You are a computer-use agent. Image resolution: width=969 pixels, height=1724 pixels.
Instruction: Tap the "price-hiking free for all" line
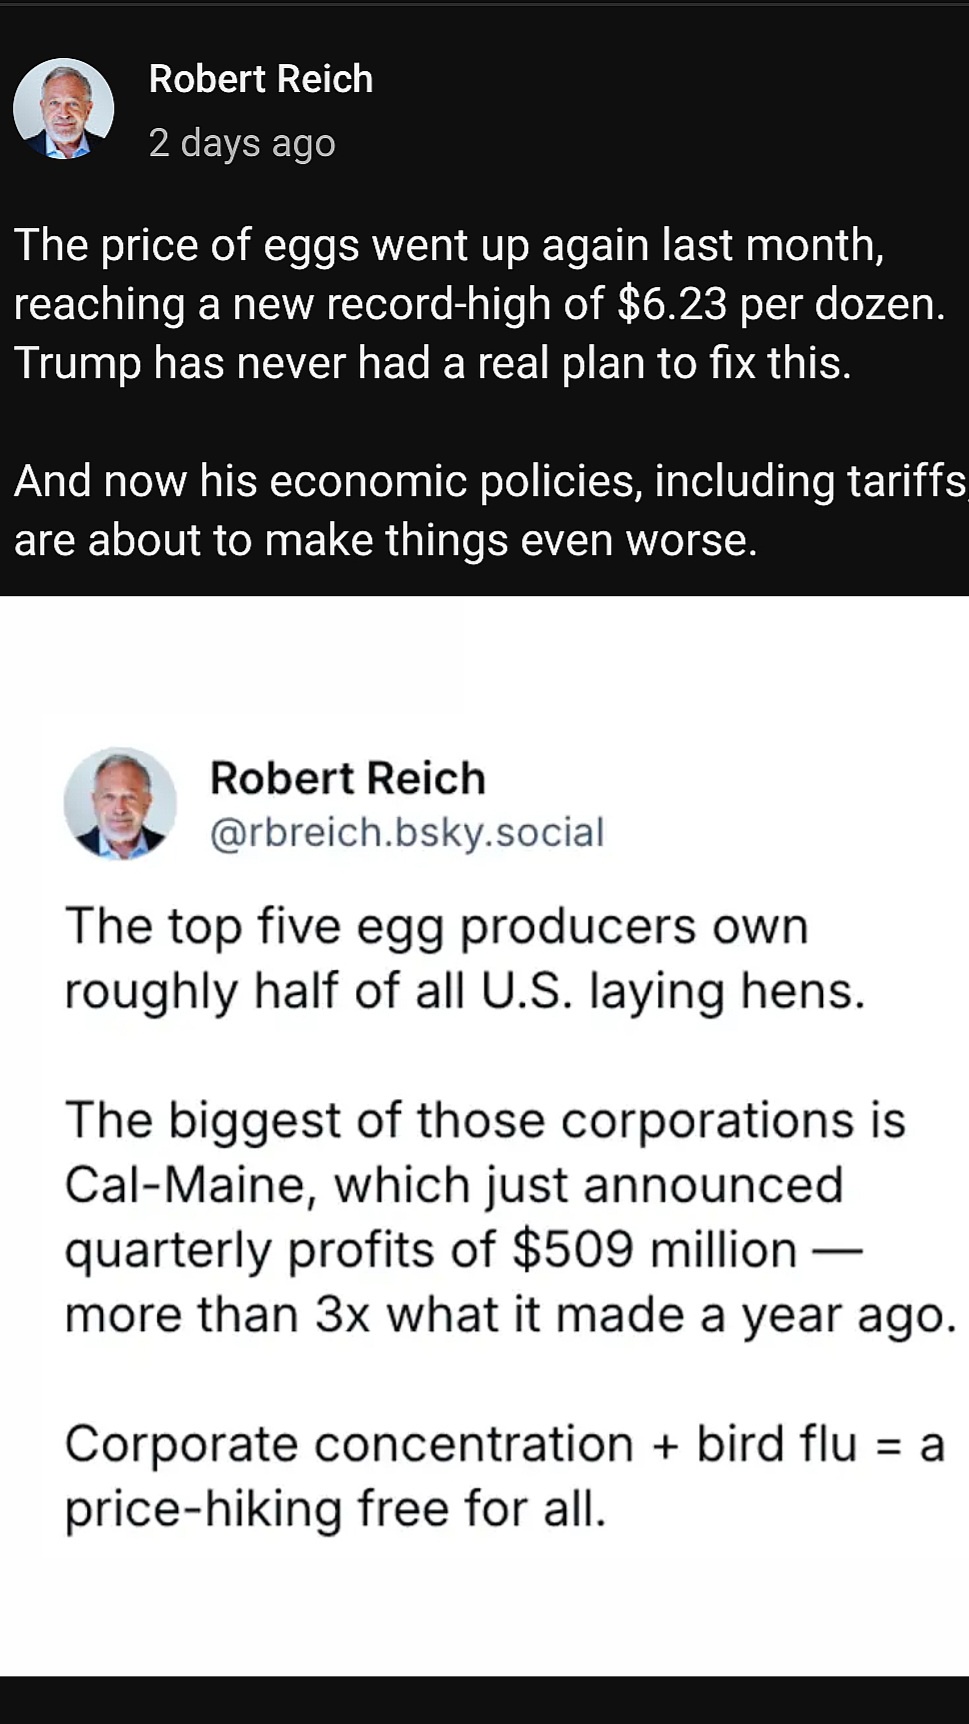coord(335,1509)
